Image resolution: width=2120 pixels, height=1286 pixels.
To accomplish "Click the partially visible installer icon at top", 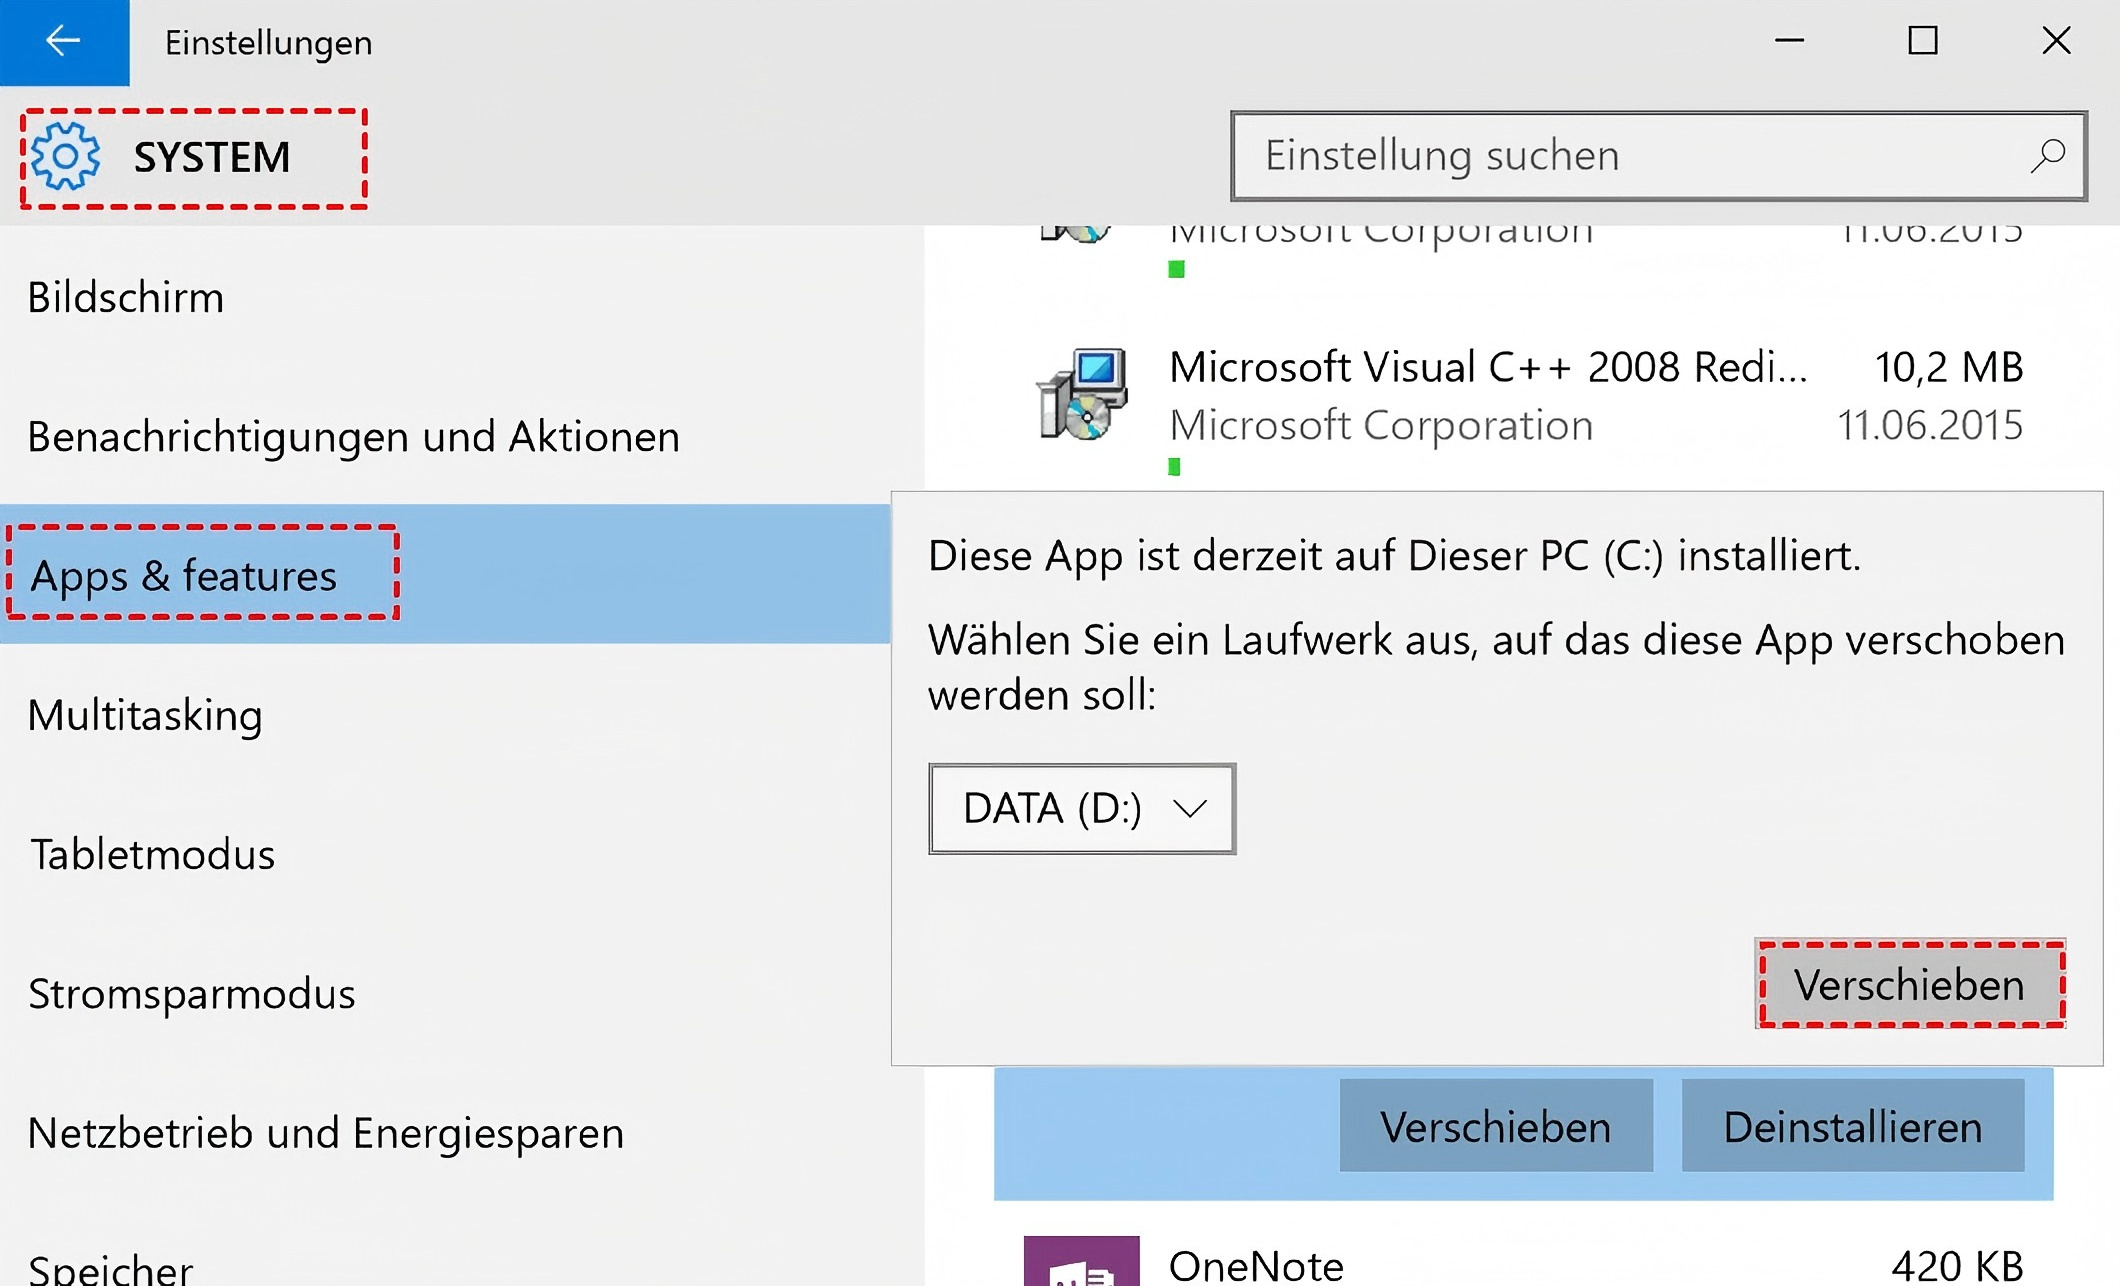I will click(x=1076, y=234).
